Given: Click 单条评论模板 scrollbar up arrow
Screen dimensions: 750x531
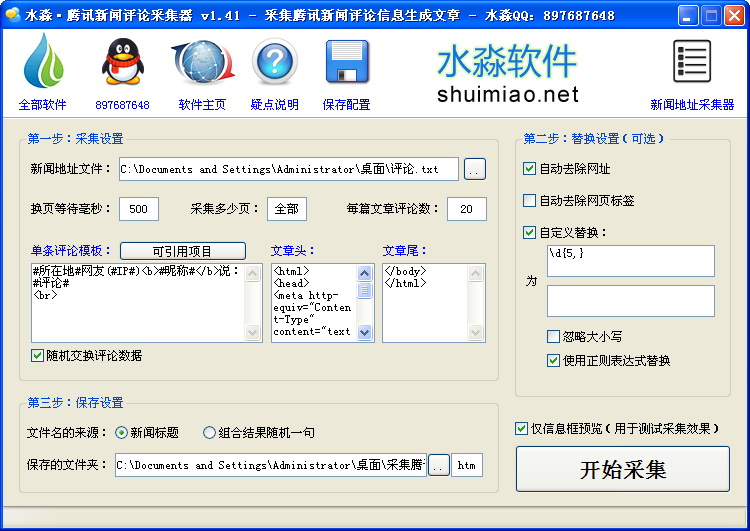Looking at the screenshot, I should [x=253, y=273].
